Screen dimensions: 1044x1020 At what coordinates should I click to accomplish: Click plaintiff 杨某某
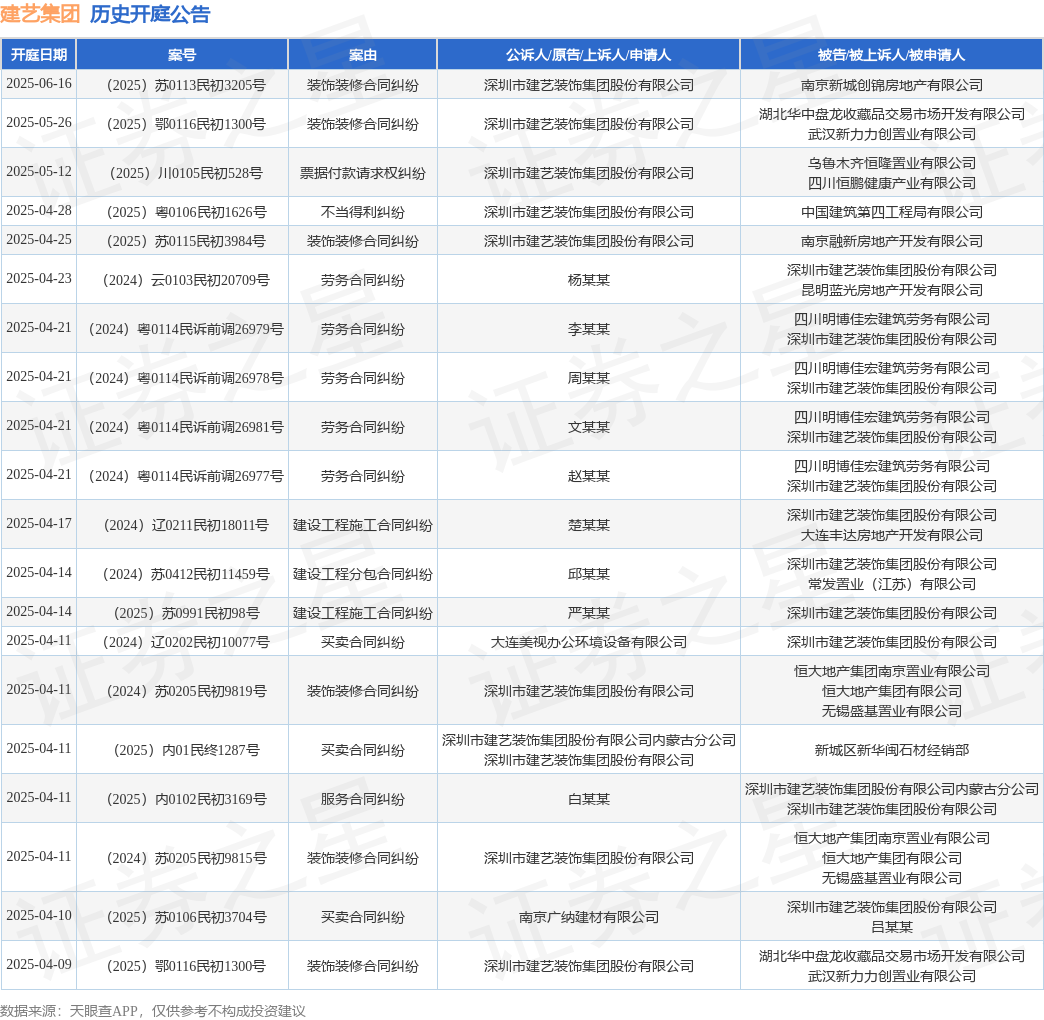coord(589,280)
